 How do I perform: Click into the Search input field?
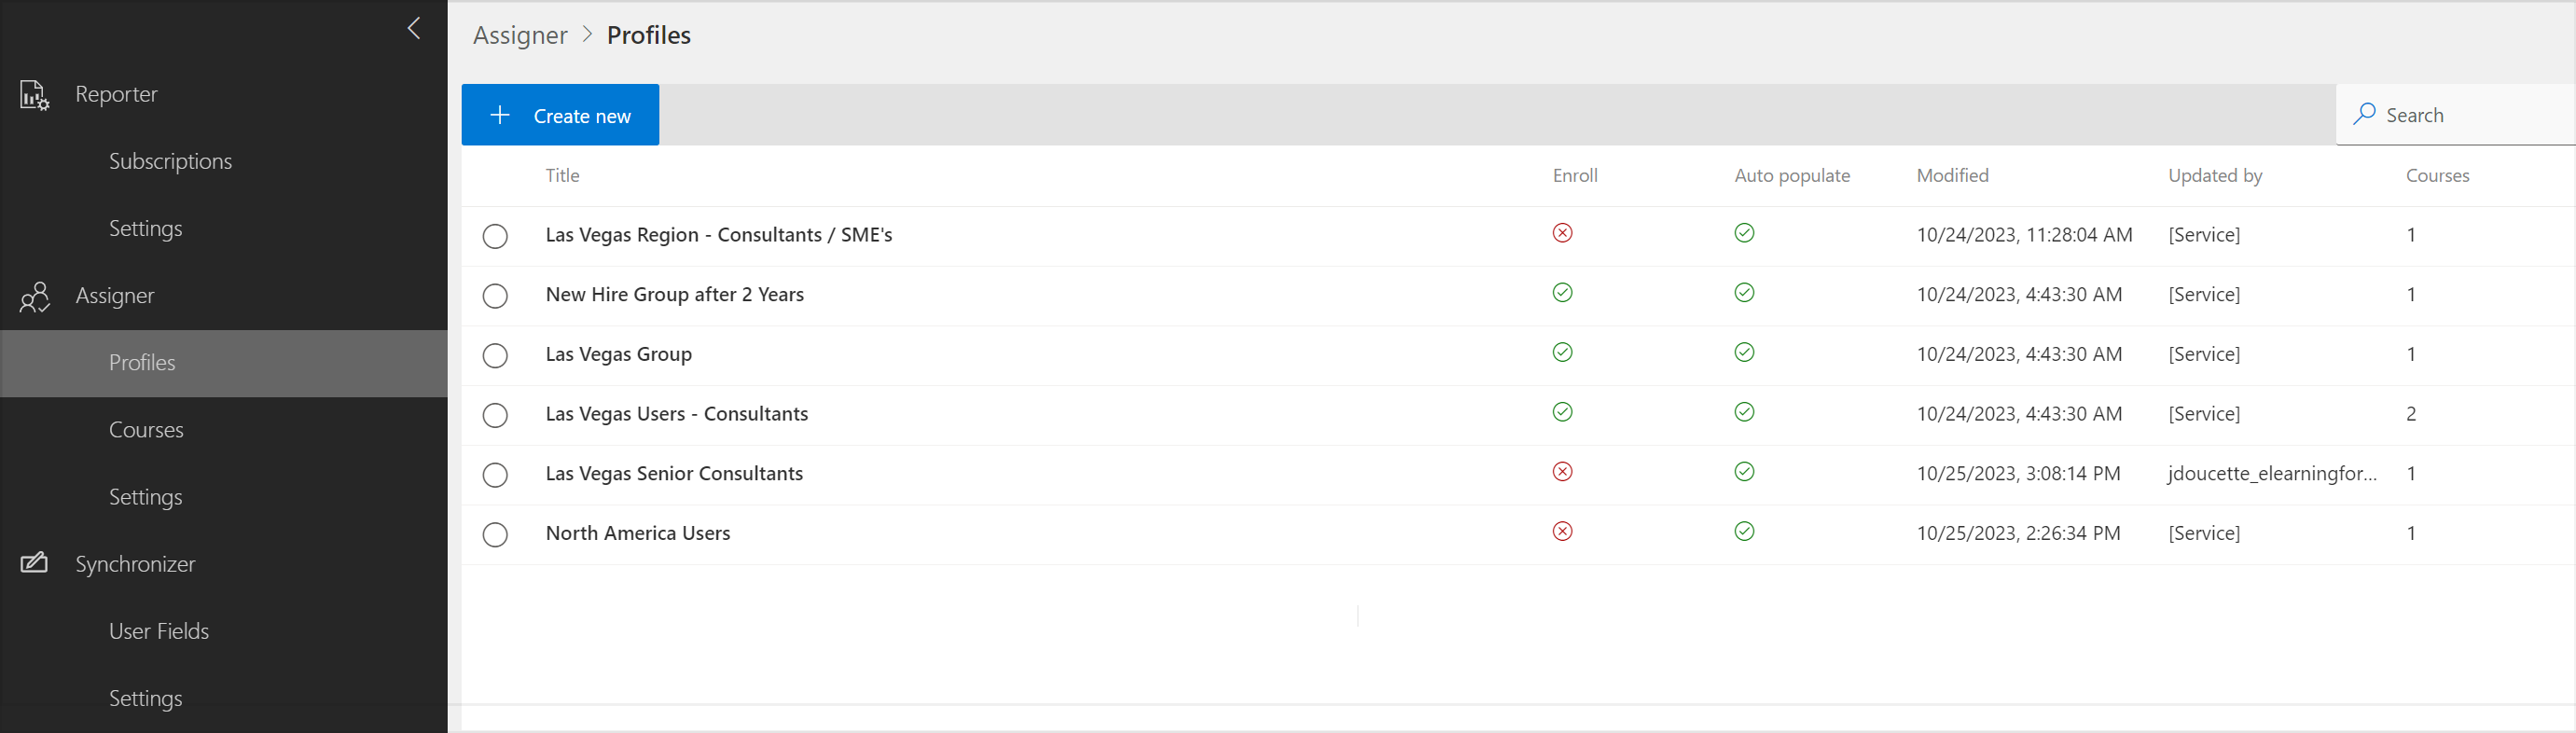pos(2470,115)
